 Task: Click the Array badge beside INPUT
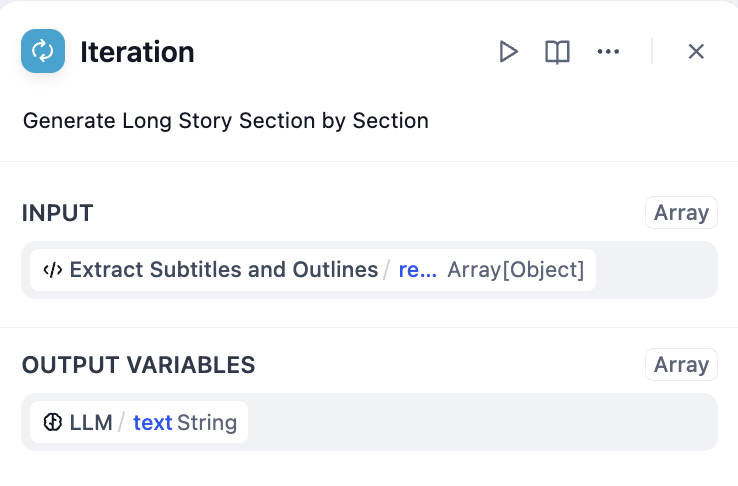pyautogui.click(x=681, y=213)
